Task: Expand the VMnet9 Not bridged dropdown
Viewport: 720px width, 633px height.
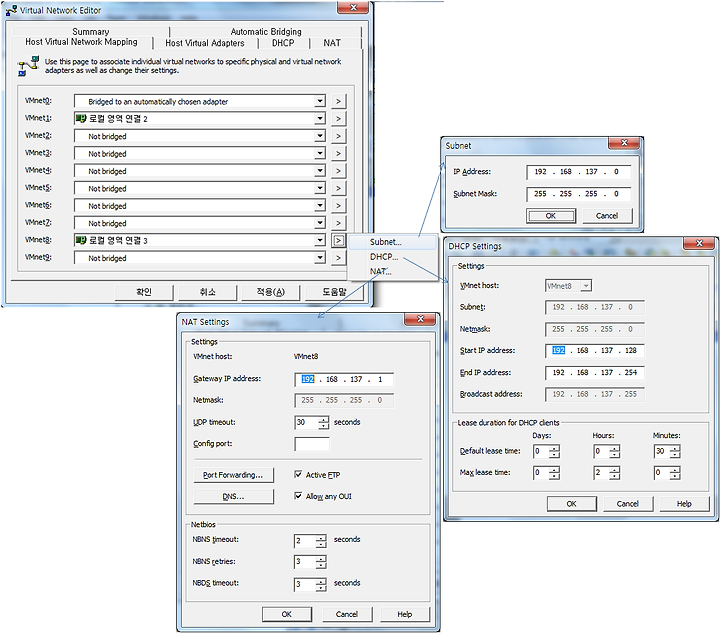Action: coord(320,258)
